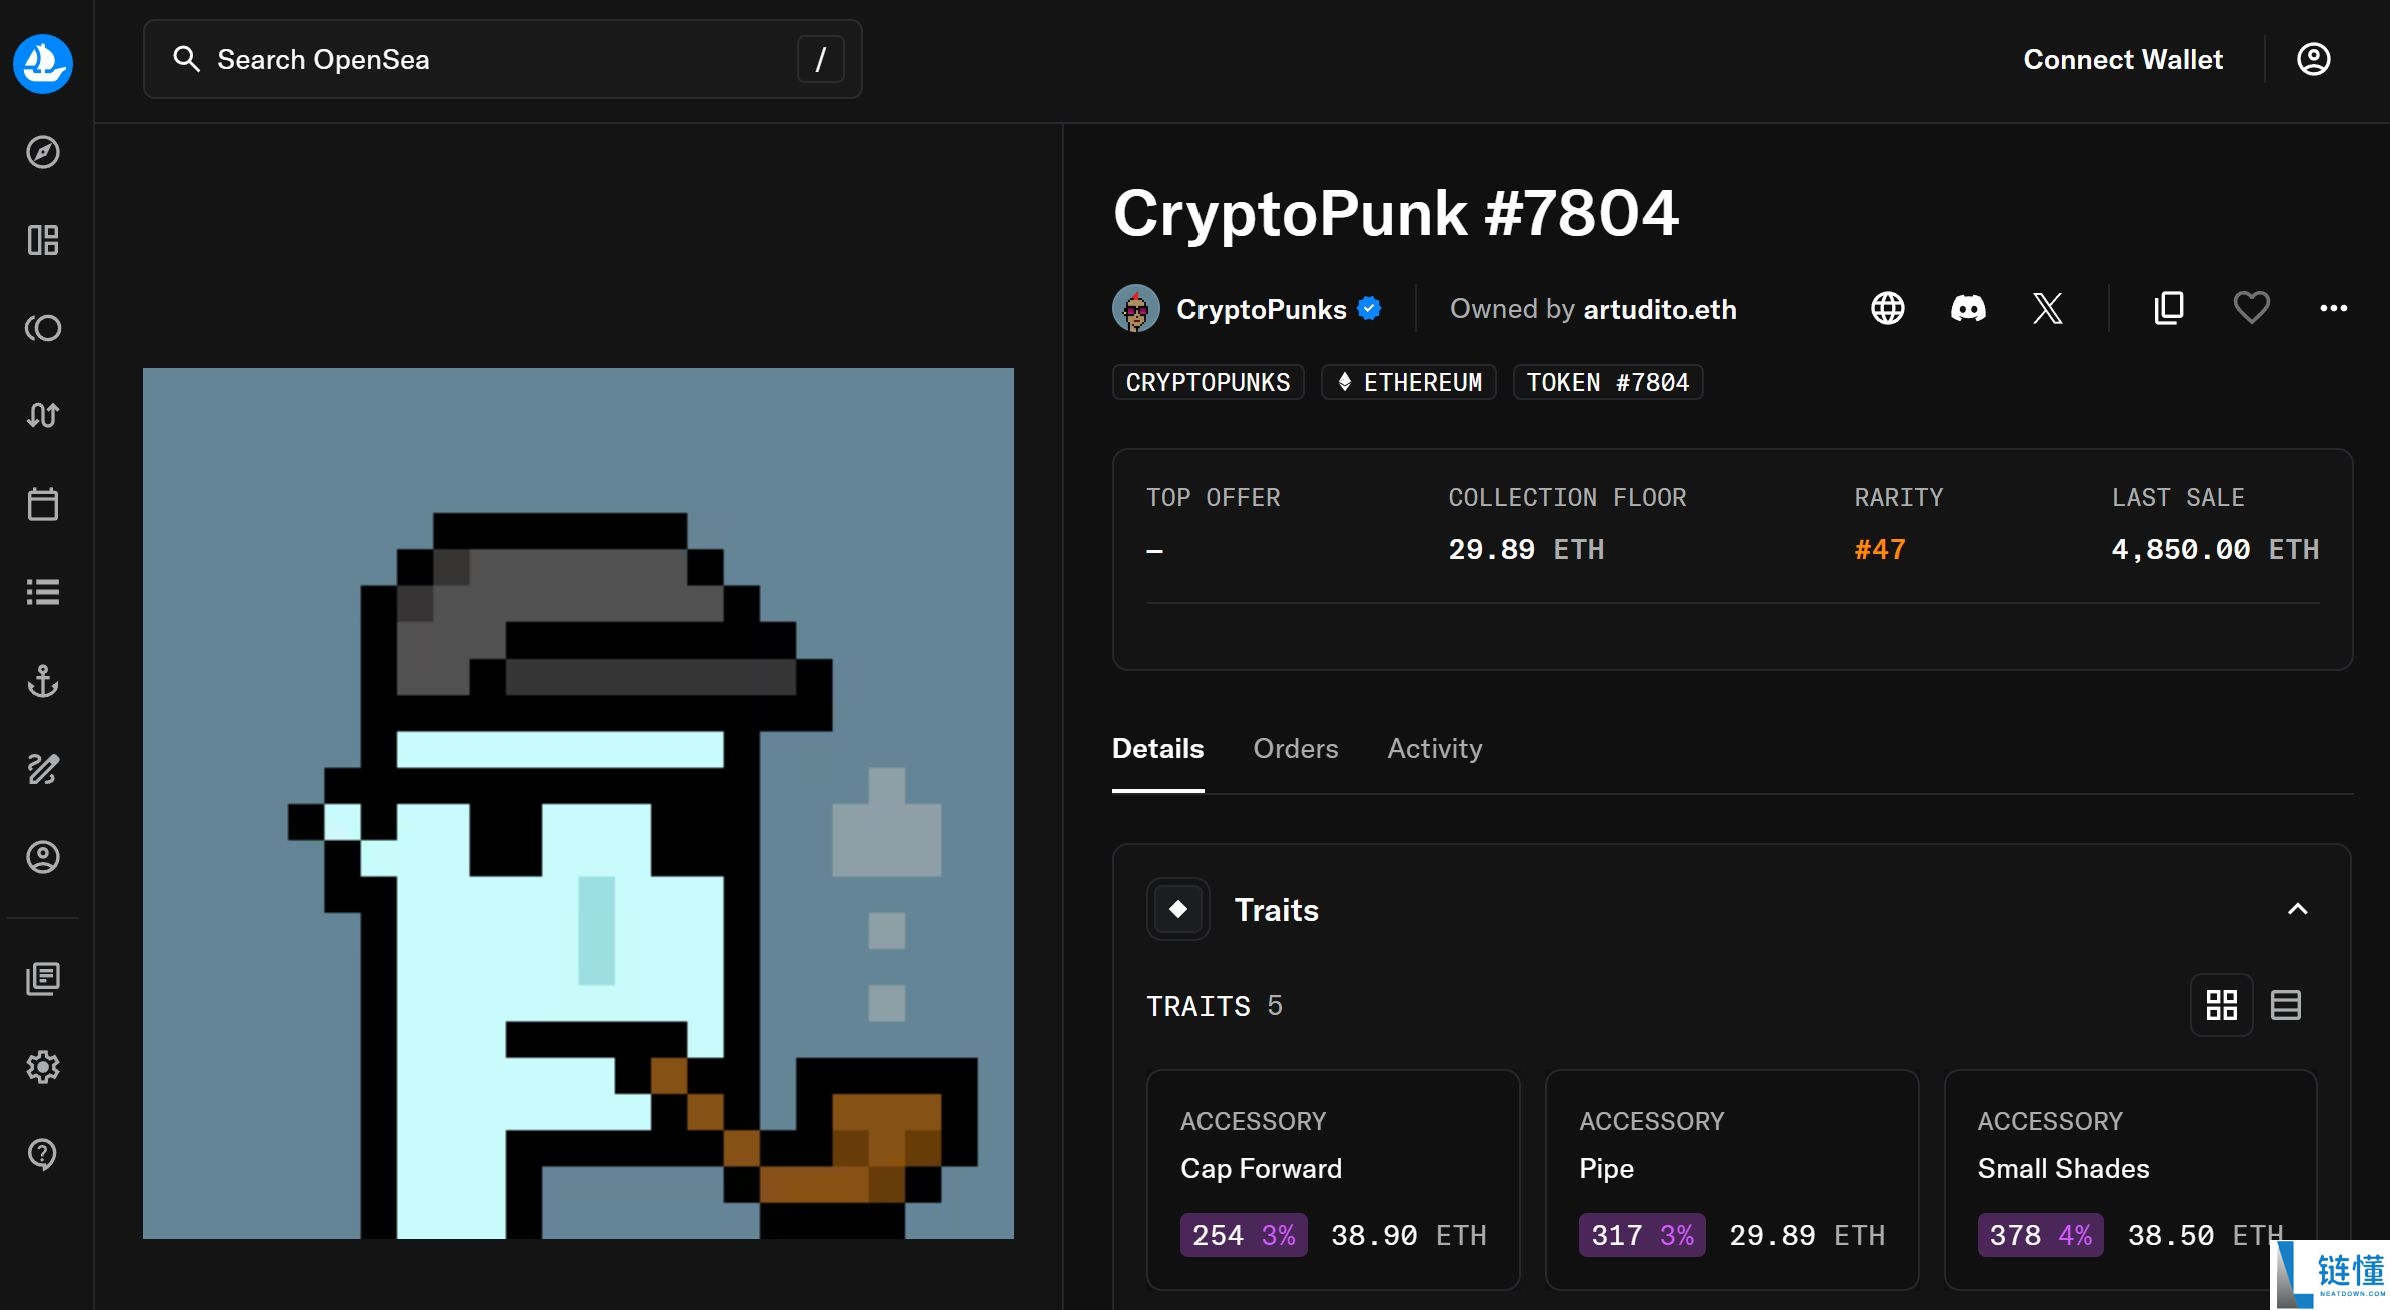This screenshot has height=1310, width=2390.
Task: Collapse the Traits section chevron
Action: pos(2298,909)
